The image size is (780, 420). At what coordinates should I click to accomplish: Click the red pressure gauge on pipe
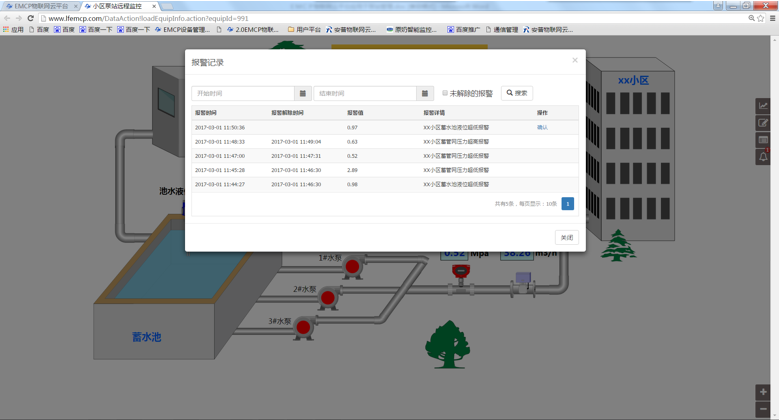[461, 273]
